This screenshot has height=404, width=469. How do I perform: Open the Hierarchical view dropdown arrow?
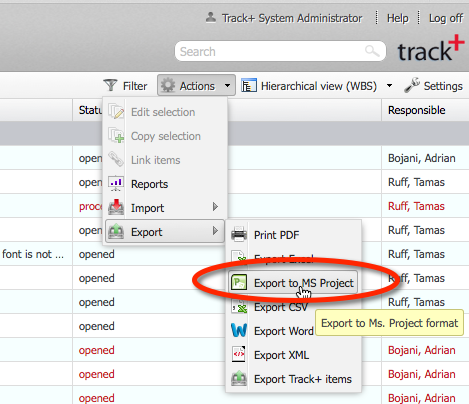(389, 86)
